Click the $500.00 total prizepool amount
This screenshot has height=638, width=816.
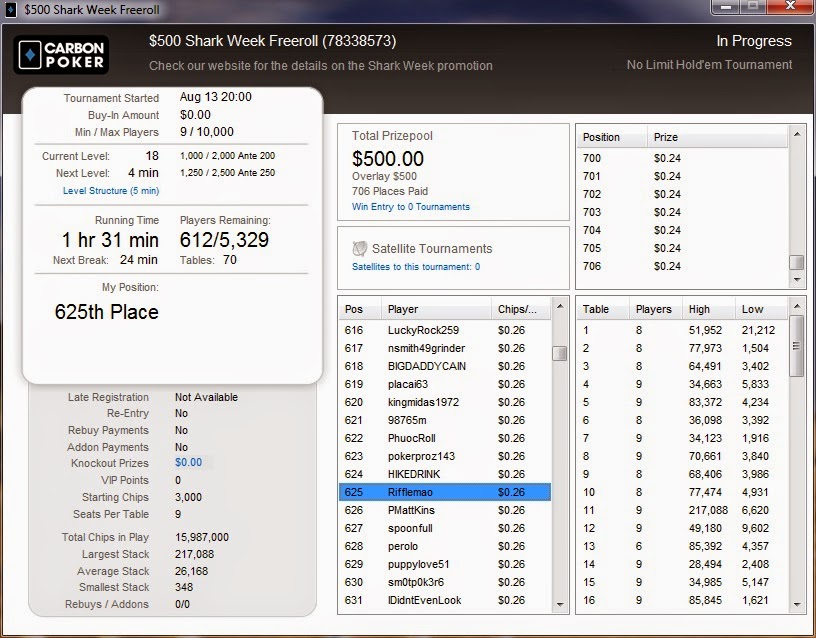pyautogui.click(x=388, y=159)
